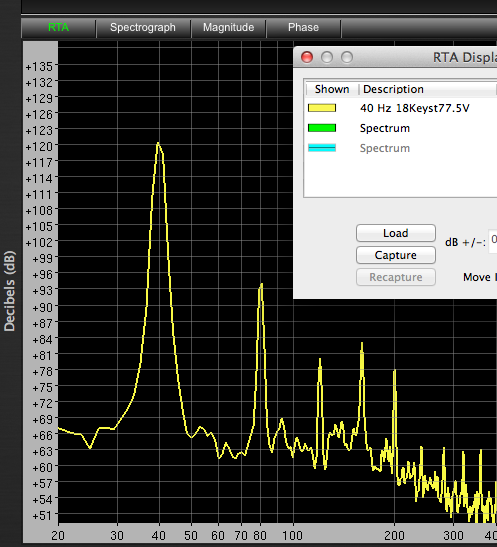This screenshot has width=497, height=547.
Task: Click the +66 dB axis label
Action: click(x=42, y=435)
